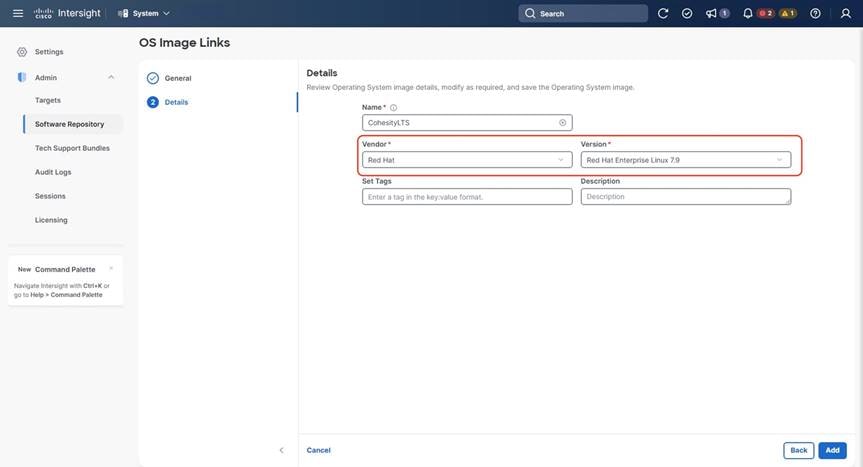The width and height of the screenshot is (863, 467).
Task: Clear the Name field with X icon
Action: pos(562,123)
